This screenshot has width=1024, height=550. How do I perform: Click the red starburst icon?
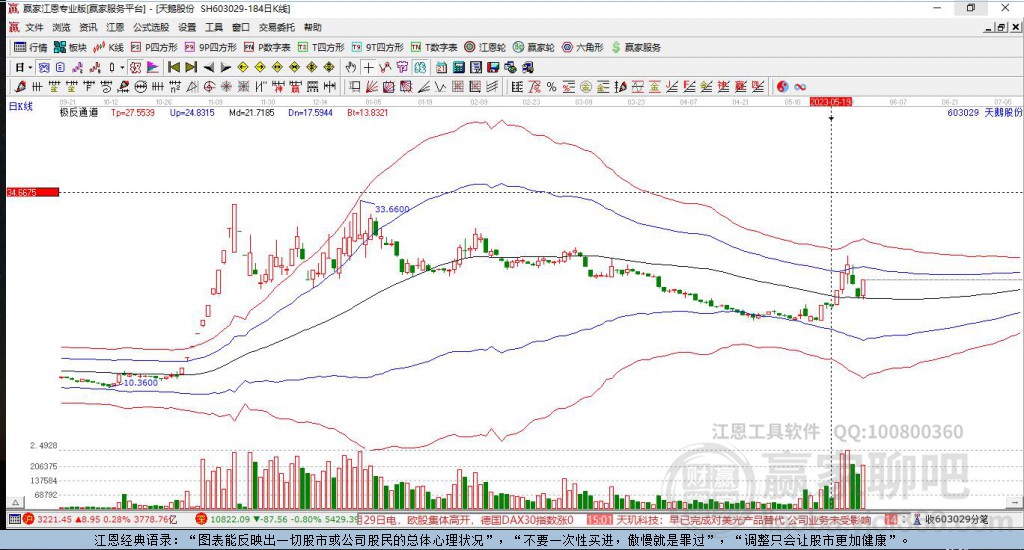pos(226,86)
